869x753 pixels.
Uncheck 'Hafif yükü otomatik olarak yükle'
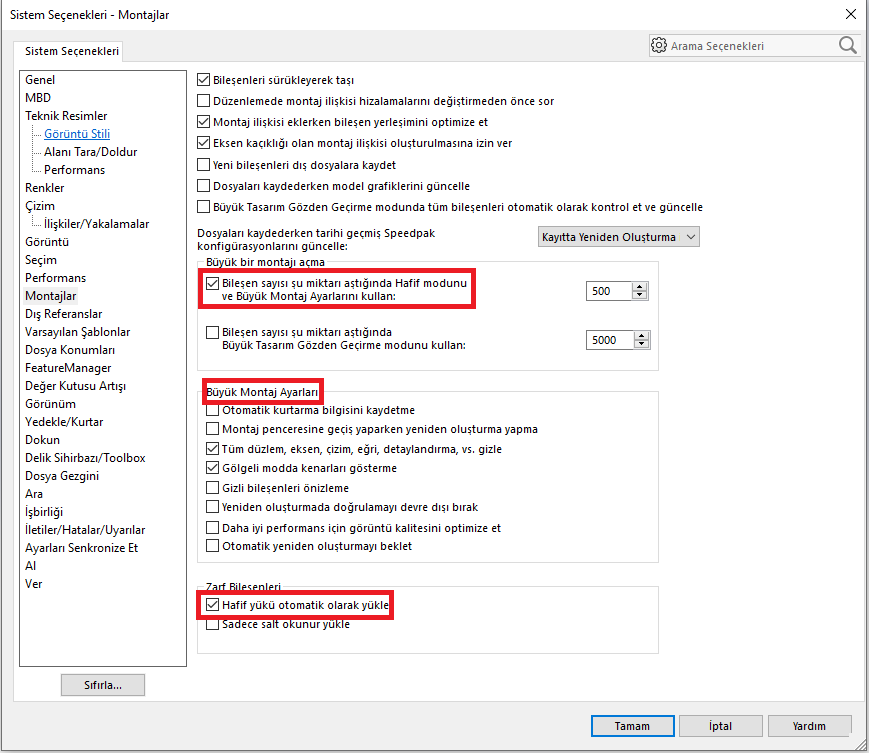212,605
